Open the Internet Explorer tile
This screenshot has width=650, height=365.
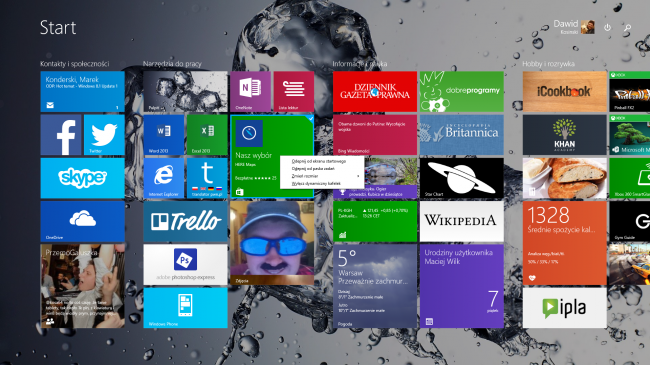(164, 178)
